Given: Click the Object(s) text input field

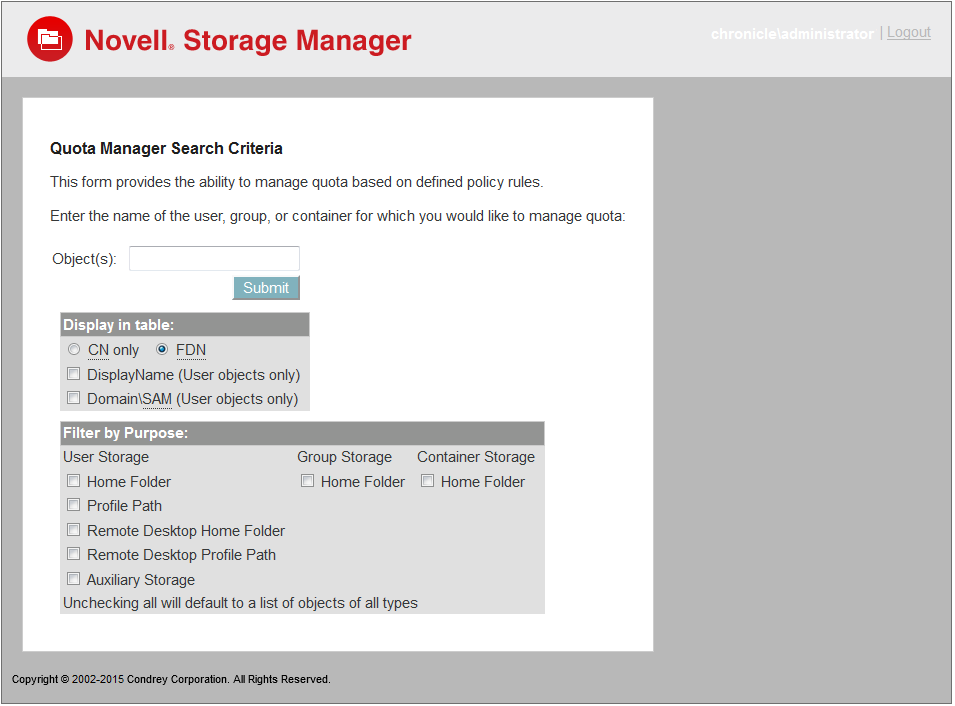Looking at the screenshot, I should click(x=214, y=259).
